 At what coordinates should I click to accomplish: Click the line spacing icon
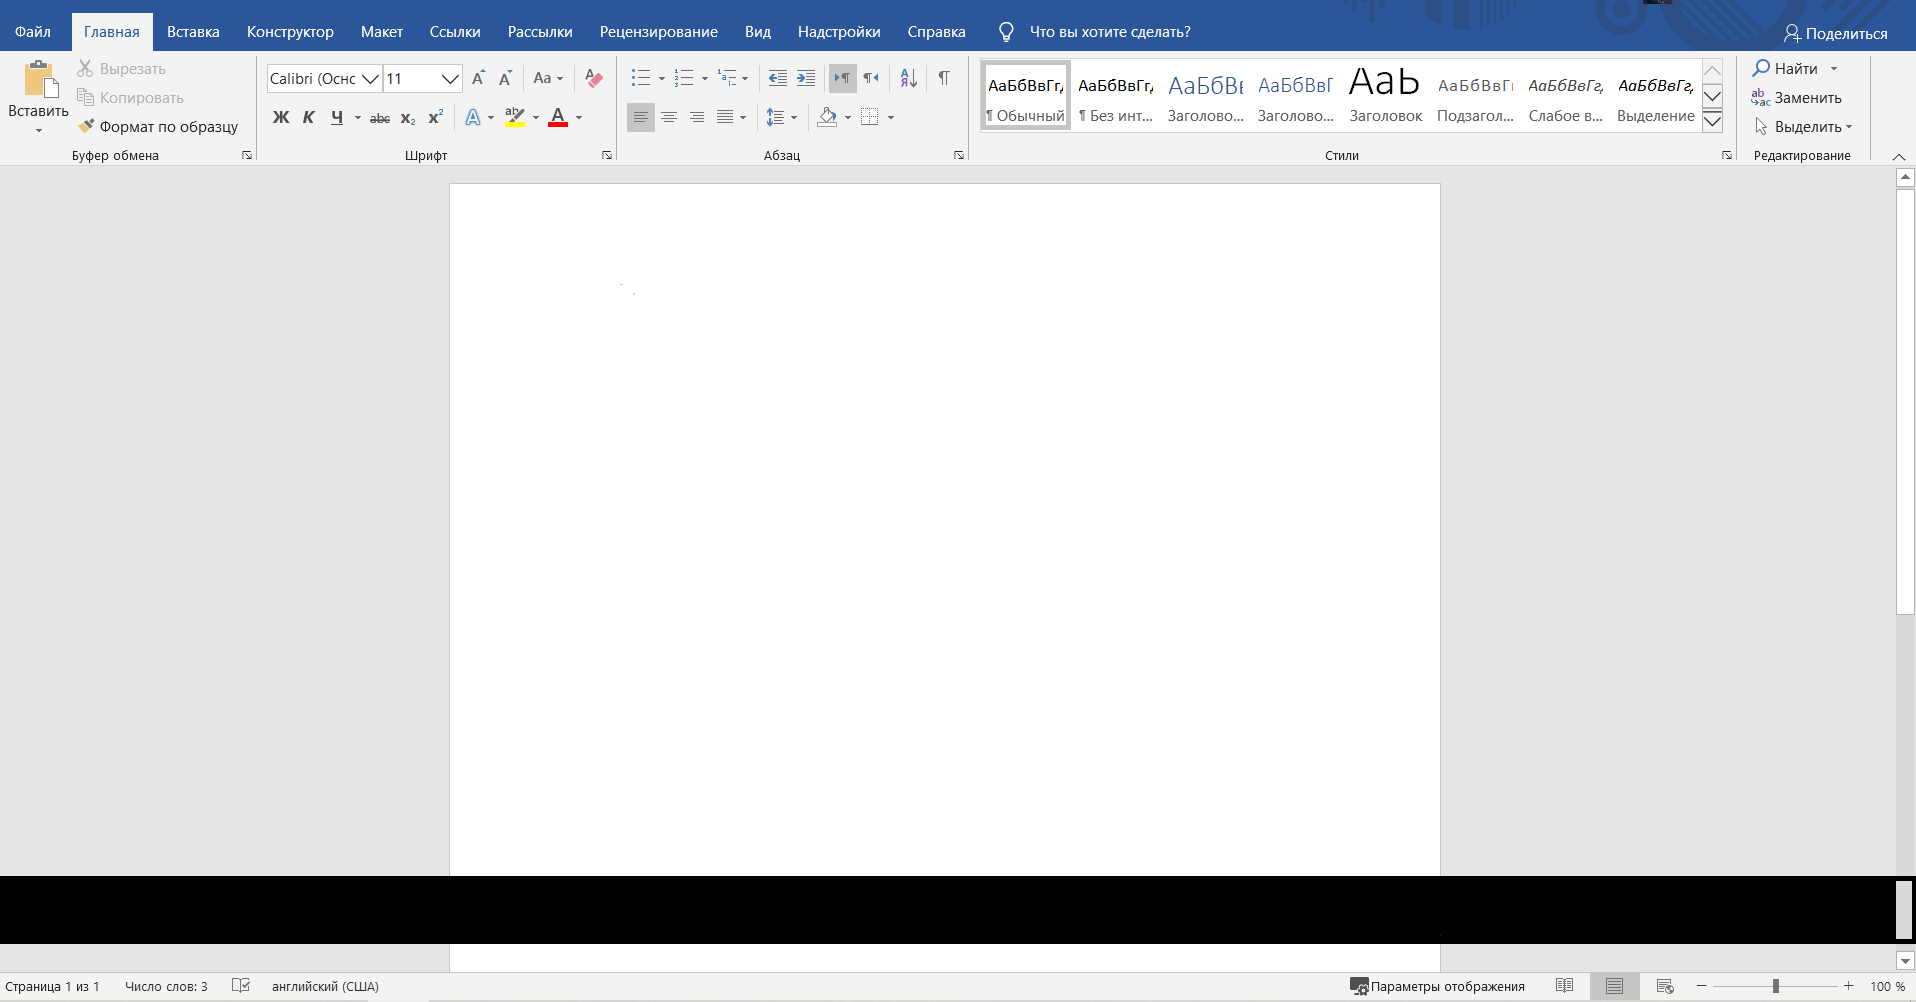(775, 117)
